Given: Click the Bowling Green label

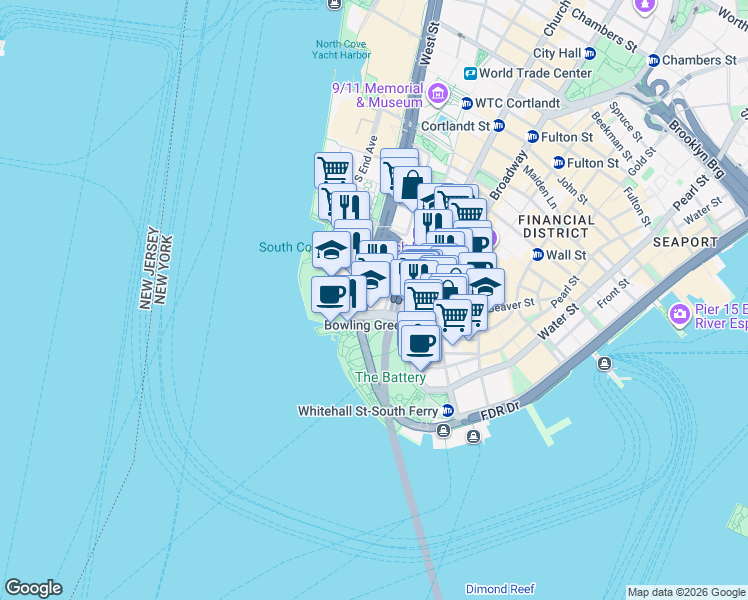Looking at the screenshot, I should pos(361,325).
